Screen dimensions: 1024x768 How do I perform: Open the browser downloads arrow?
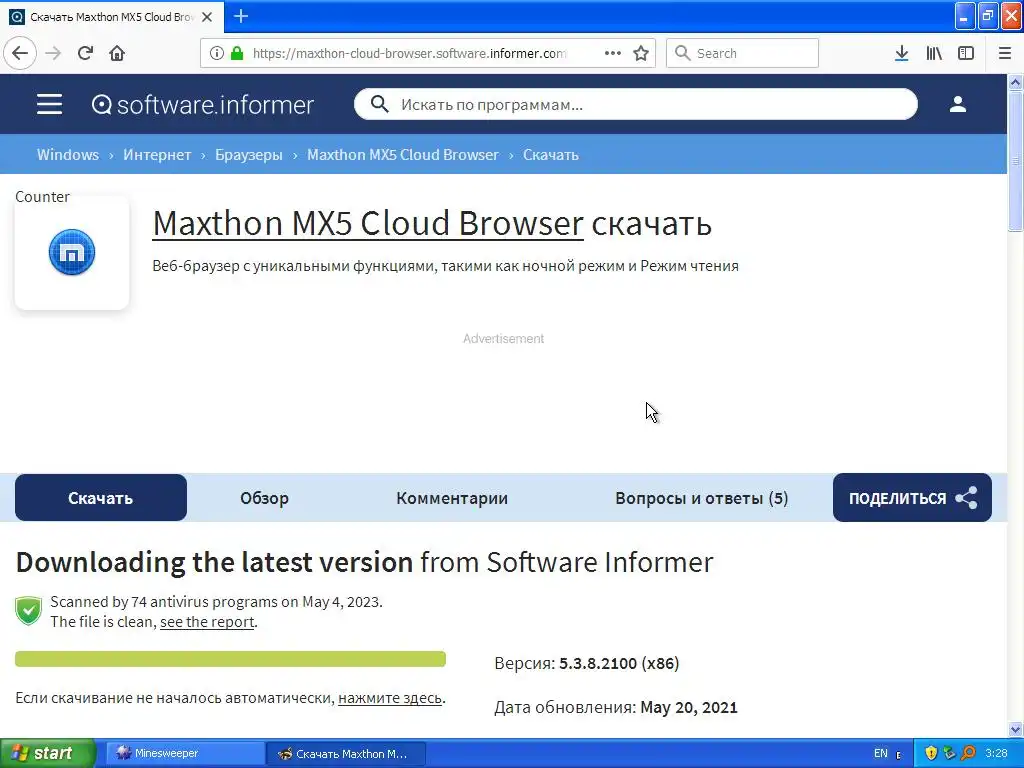point(902,53)
